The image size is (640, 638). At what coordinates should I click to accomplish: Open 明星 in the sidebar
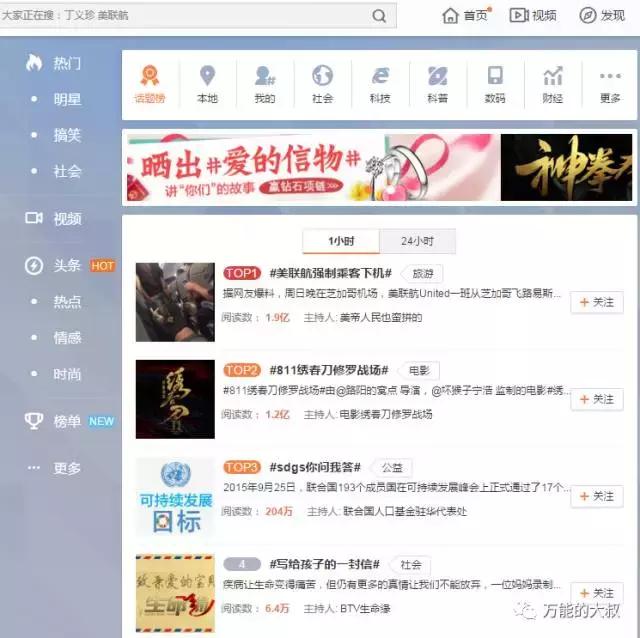tap(67, 100)
